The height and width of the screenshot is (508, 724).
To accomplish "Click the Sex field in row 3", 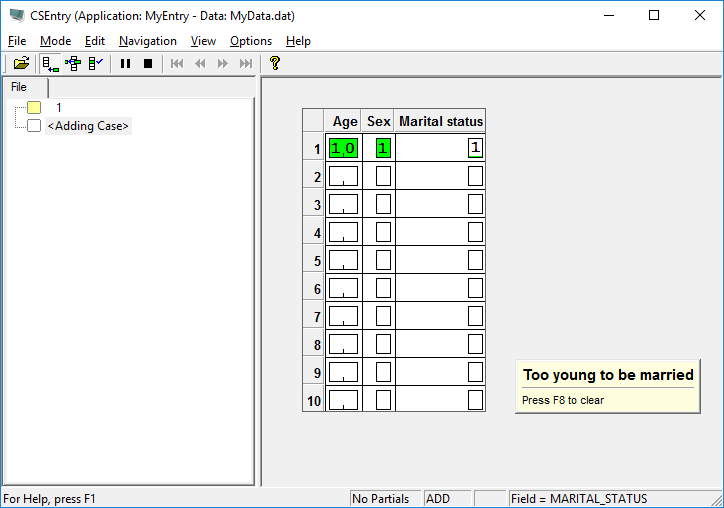I will click(383, 204).
